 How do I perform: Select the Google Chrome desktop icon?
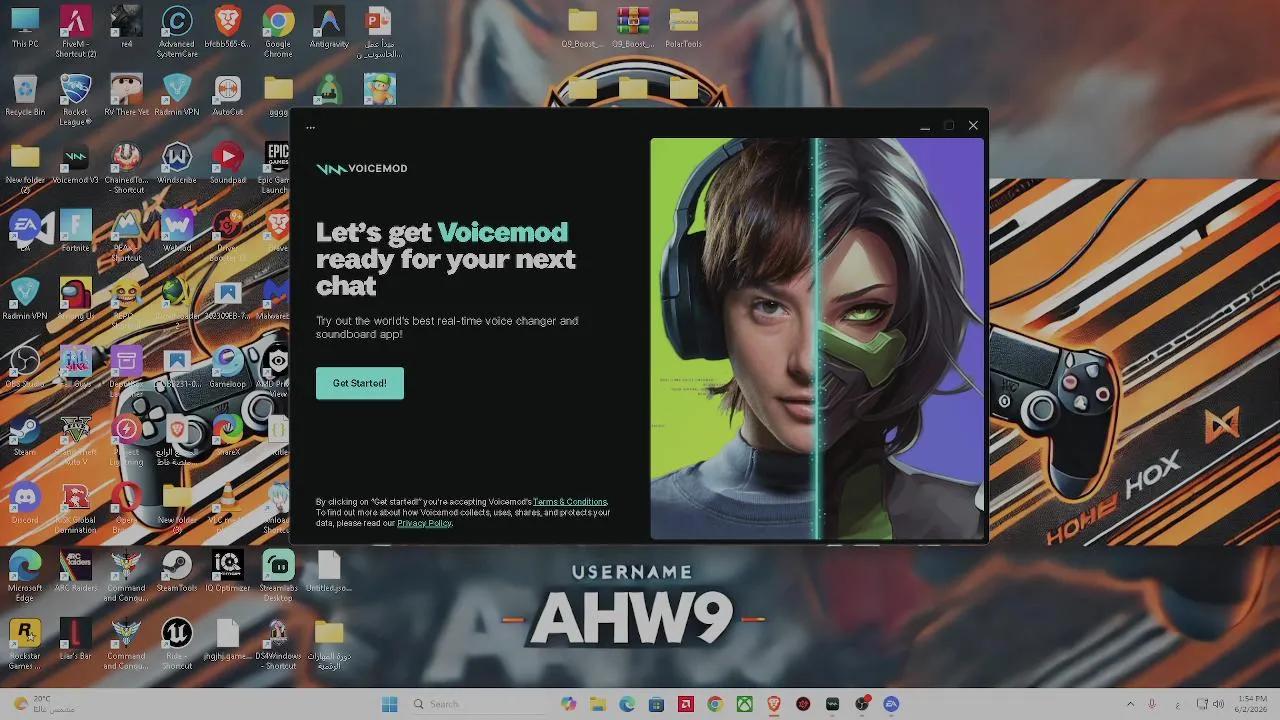(x=278, y=31)
